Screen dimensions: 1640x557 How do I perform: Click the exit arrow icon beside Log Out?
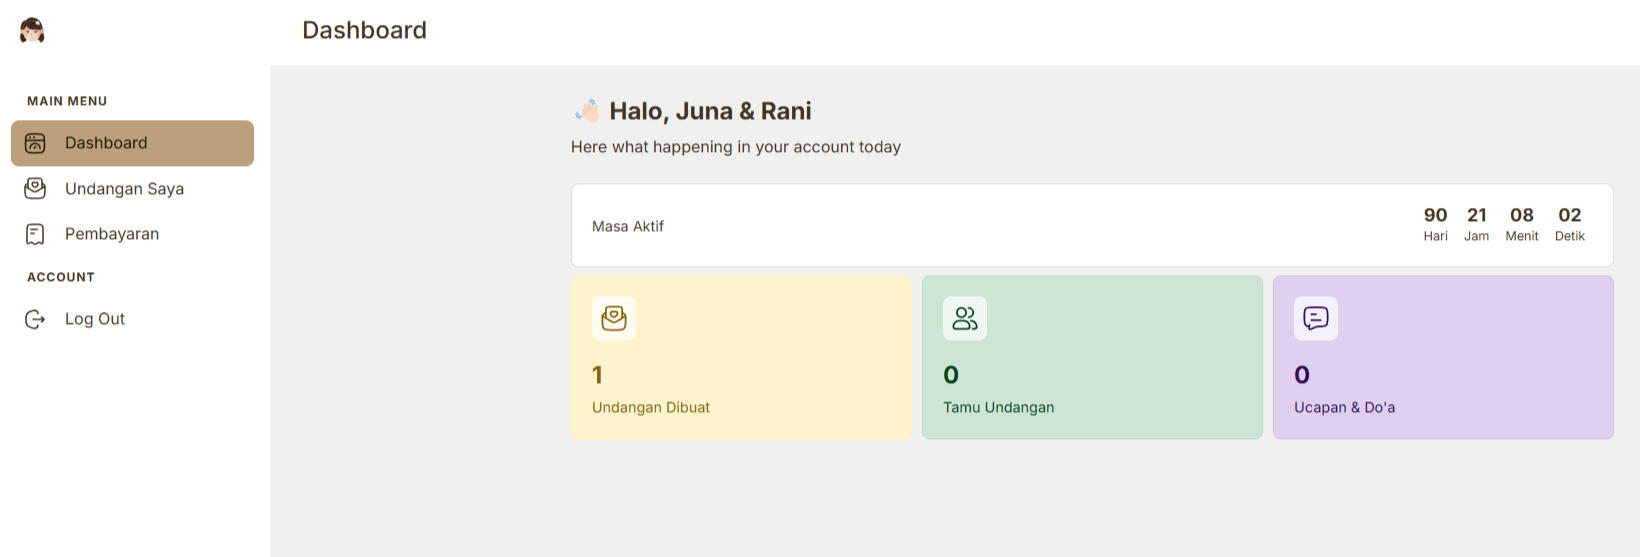(35, 319)
